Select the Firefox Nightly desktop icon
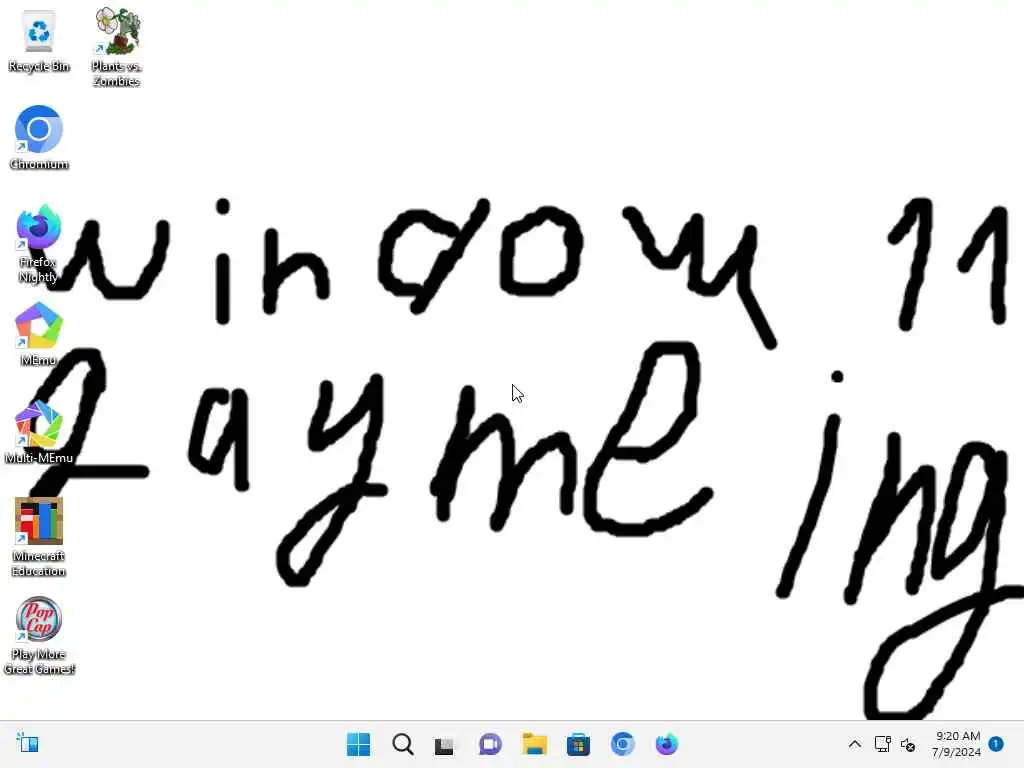Screen dimensions: 1024x768 tap(38, 244)
